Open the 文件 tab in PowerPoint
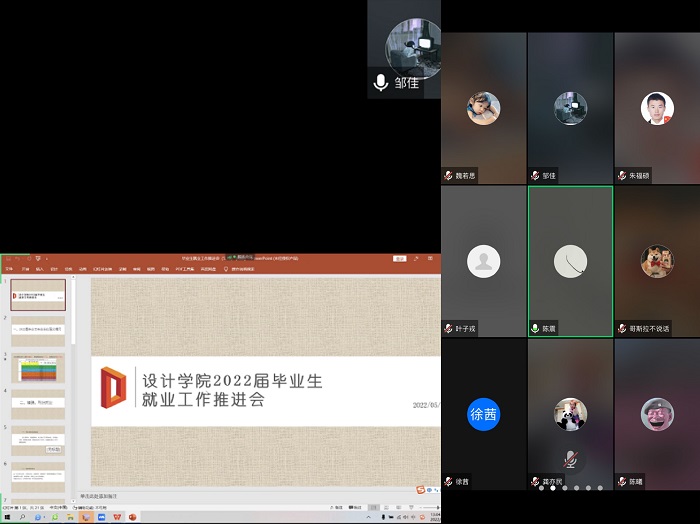The width and height of the screenshot is (700, 524). click(9, 269)
